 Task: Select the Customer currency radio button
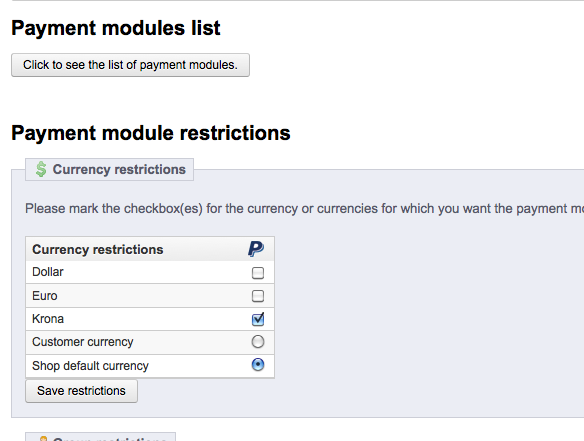tap(258, 342)
